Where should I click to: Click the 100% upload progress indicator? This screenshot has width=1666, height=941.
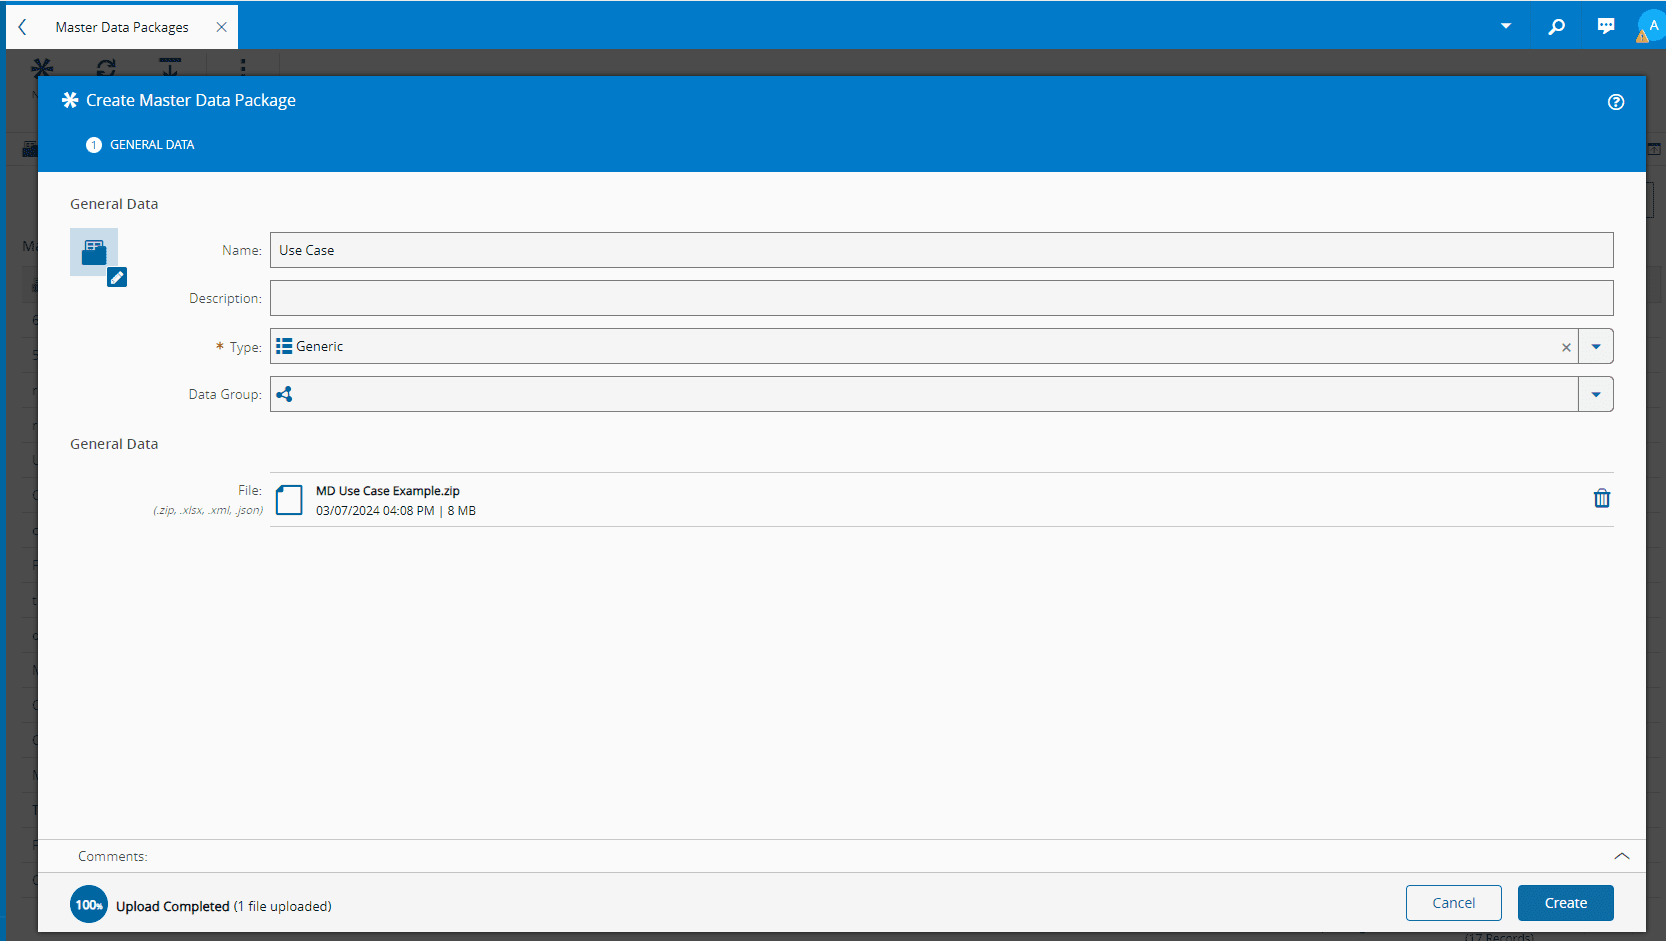tap(89, 904)
